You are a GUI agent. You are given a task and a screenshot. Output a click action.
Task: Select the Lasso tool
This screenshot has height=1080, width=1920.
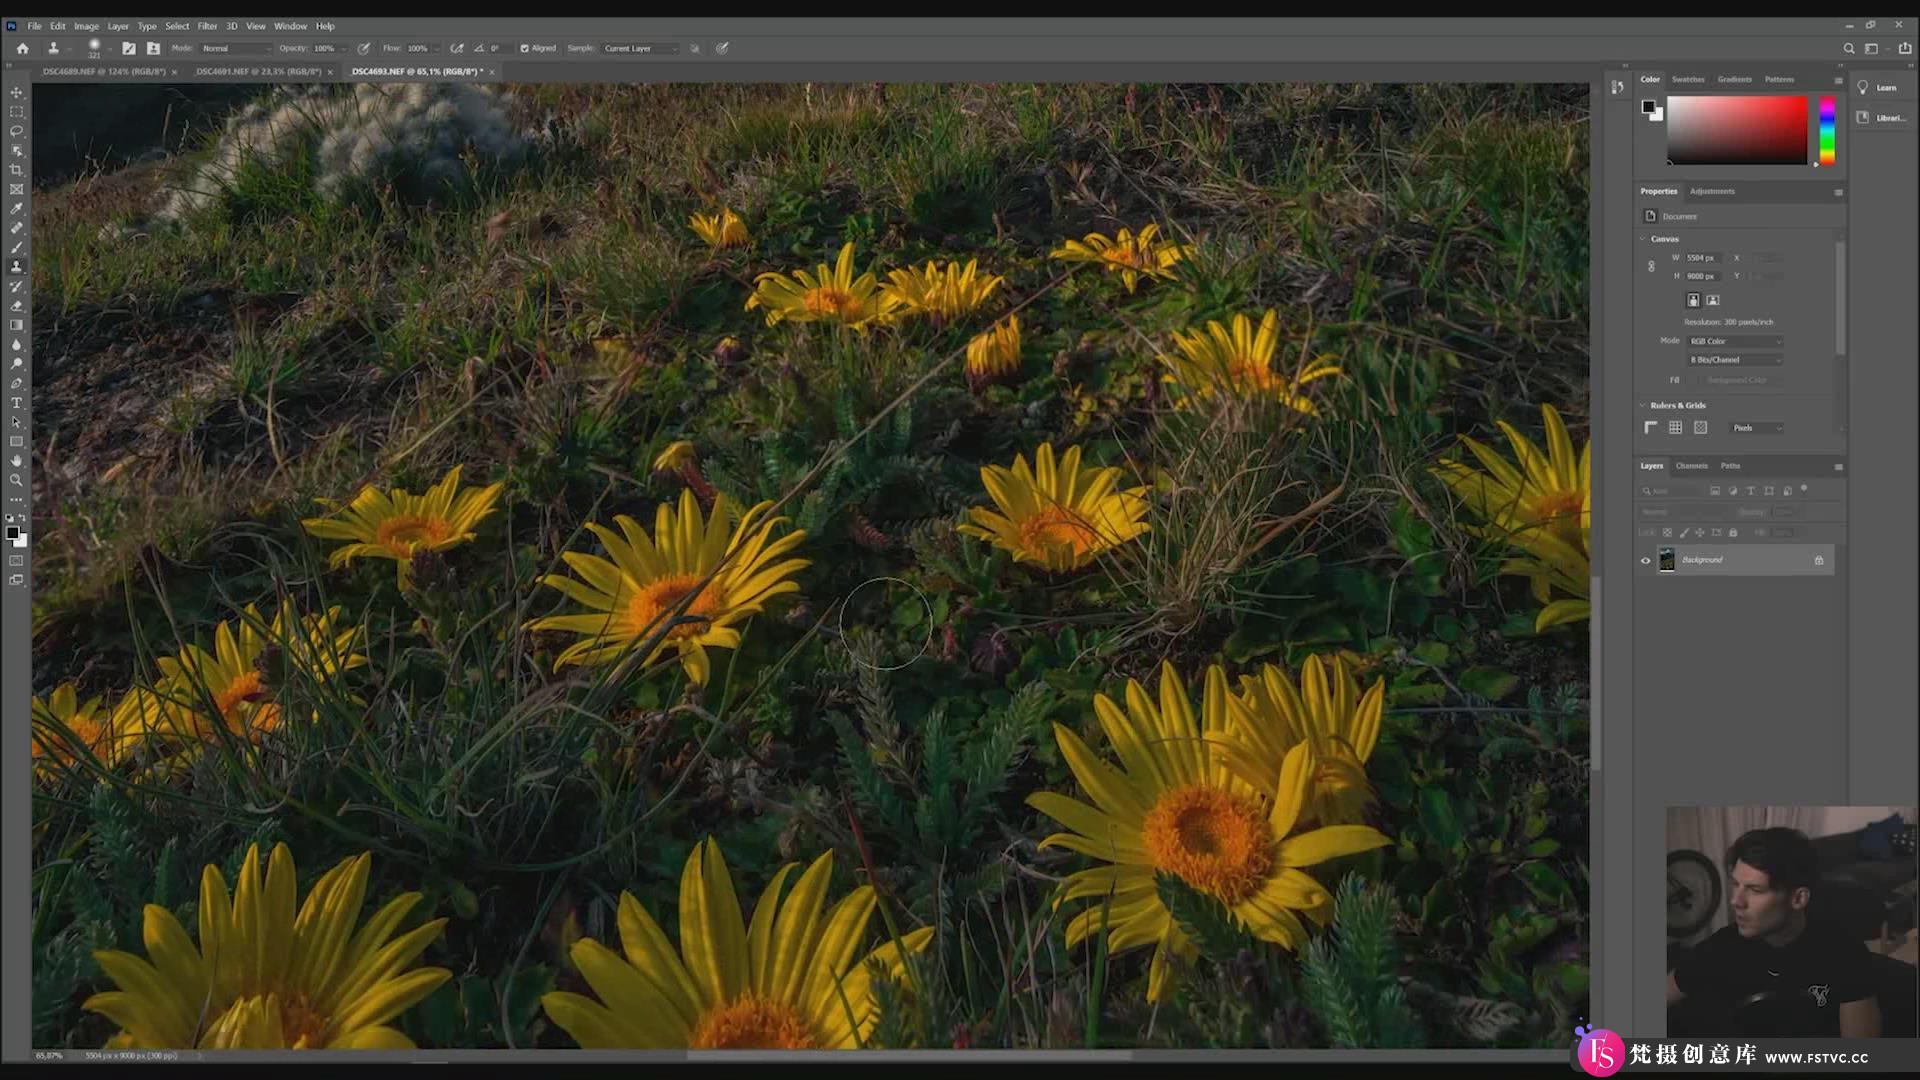click(x=16, y=131)
